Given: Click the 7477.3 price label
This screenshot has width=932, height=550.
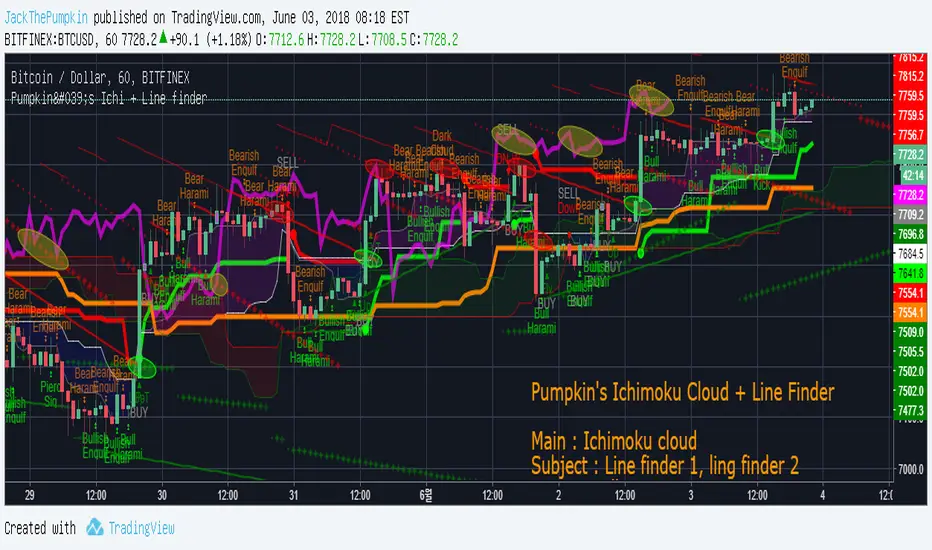Looking at the screenshot, I should (x=910, y=410).
